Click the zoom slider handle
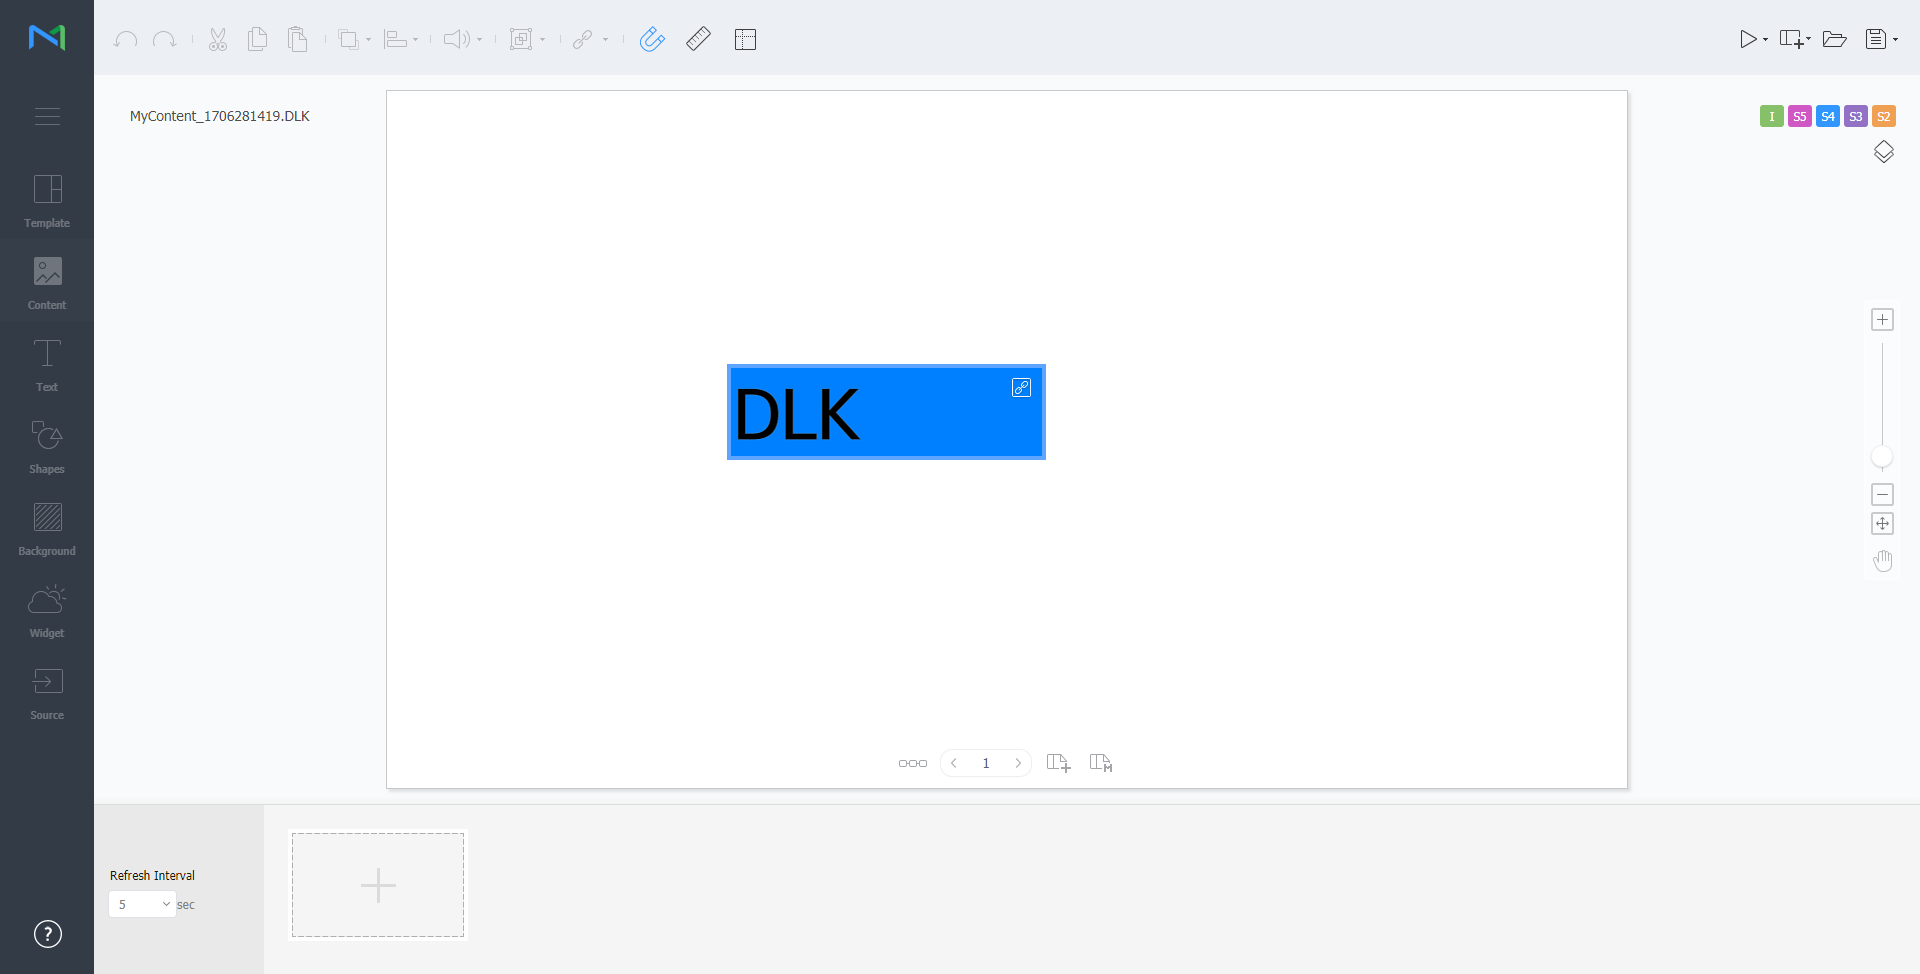The height and width of the screenshot is (974, 1920). click(1882, 457)
